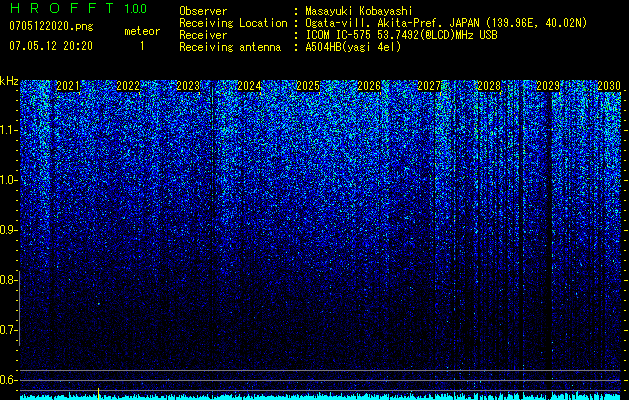
Task: Click the gray range bar beside the 0.7–0.8 axis
Action: [19, 309]
